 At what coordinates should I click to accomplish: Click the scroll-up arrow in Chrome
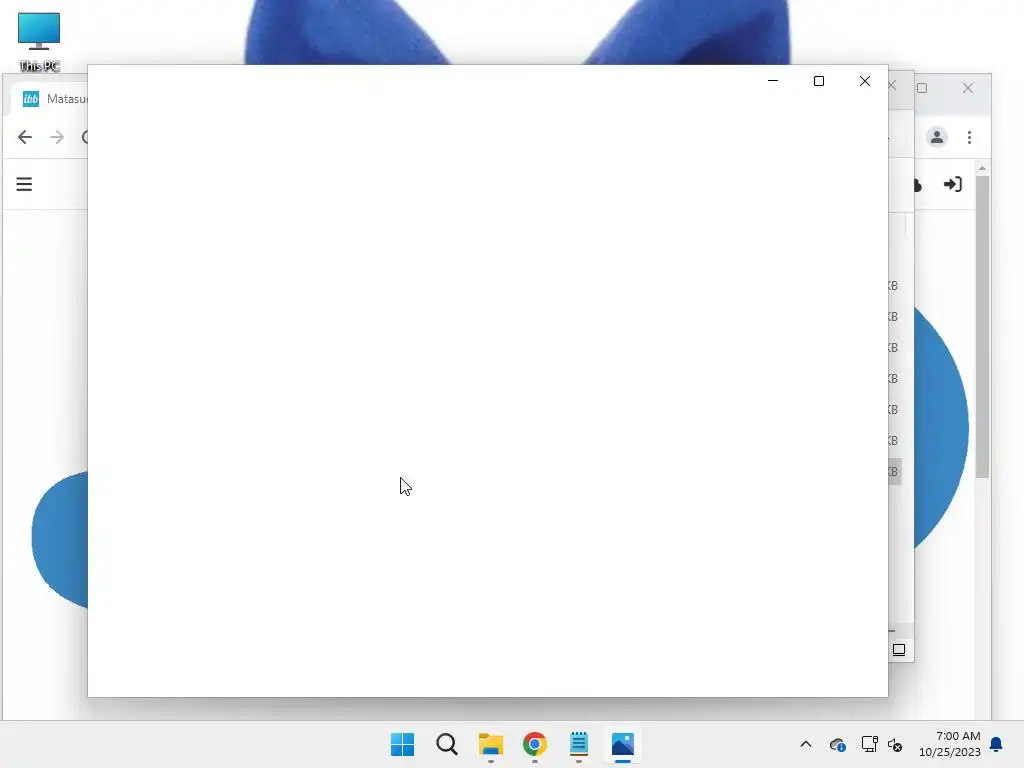[982, 168]
